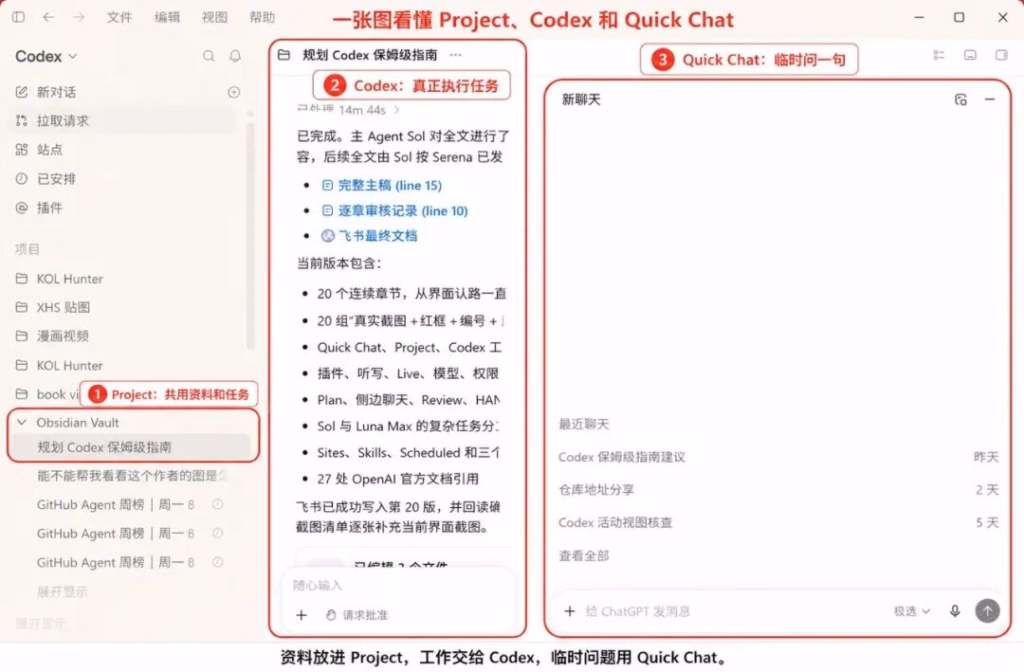Image resolution: width=1024 pixels, height=672 pixels.
Task: Open recent chat 仓库地址分享
Action: click(778, 490)
